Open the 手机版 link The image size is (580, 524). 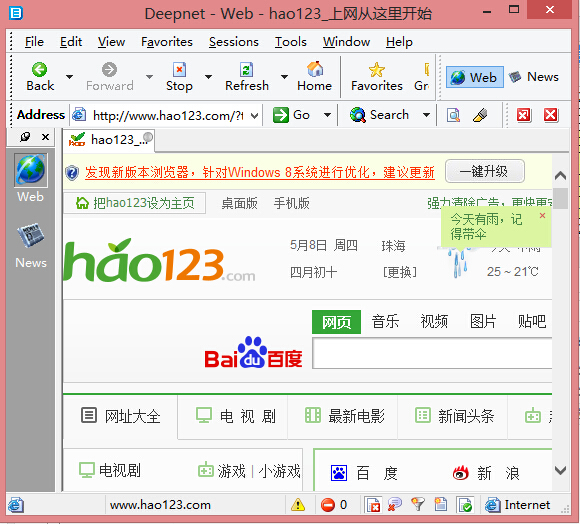(291, 203)
